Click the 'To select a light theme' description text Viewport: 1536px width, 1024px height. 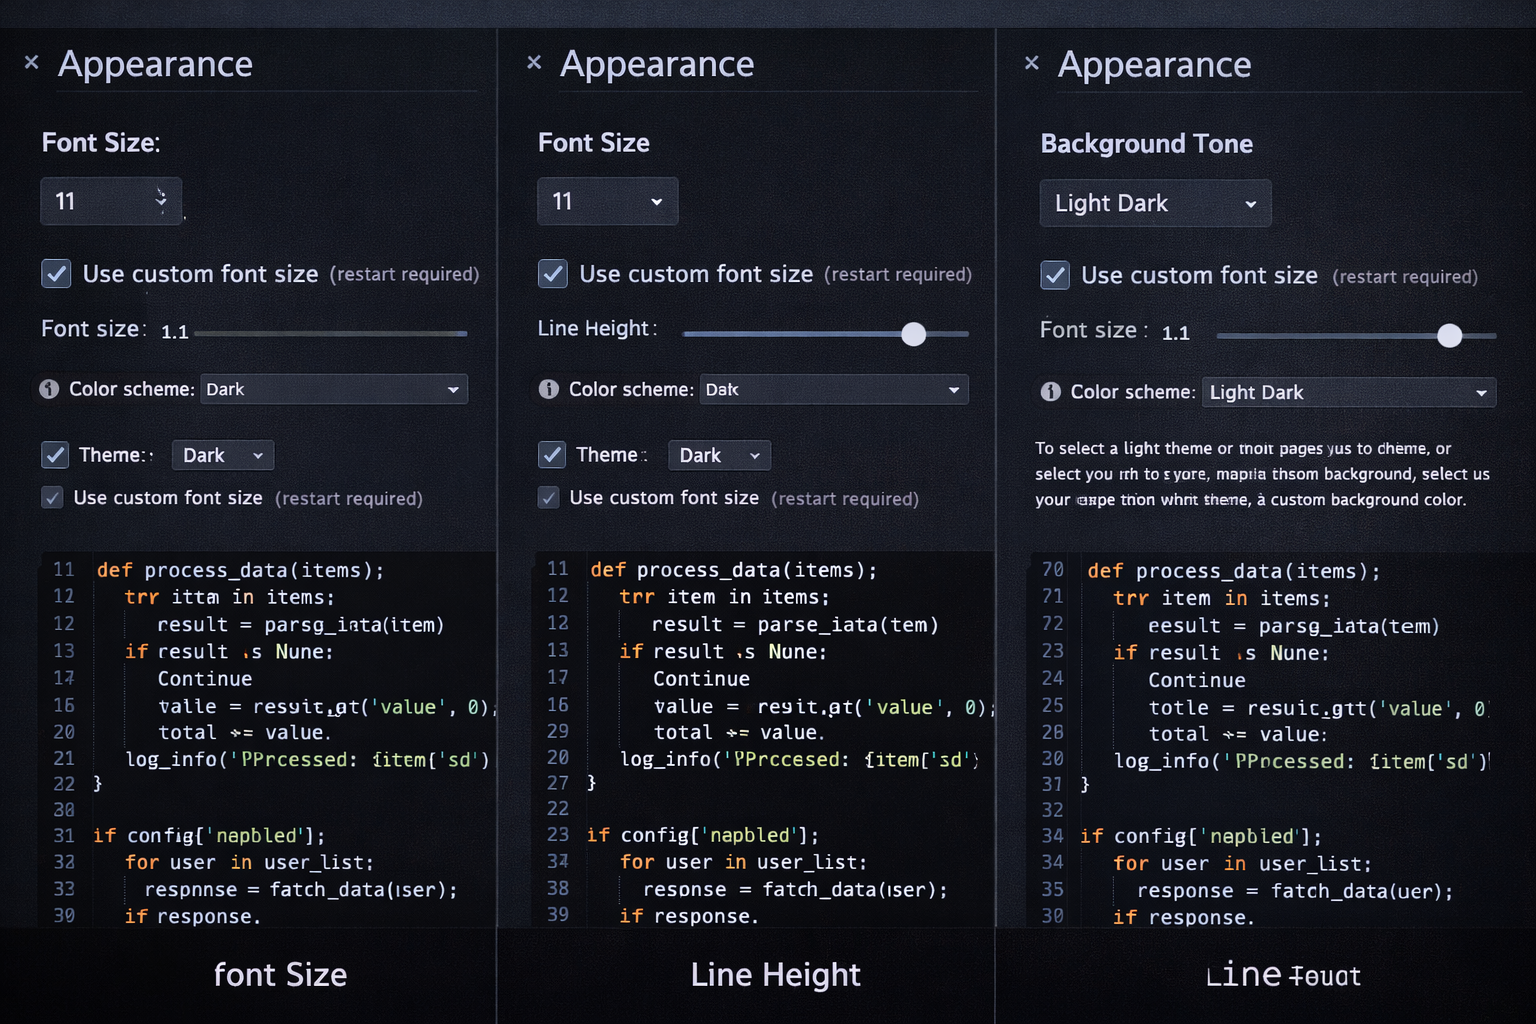pos(1262,474)
